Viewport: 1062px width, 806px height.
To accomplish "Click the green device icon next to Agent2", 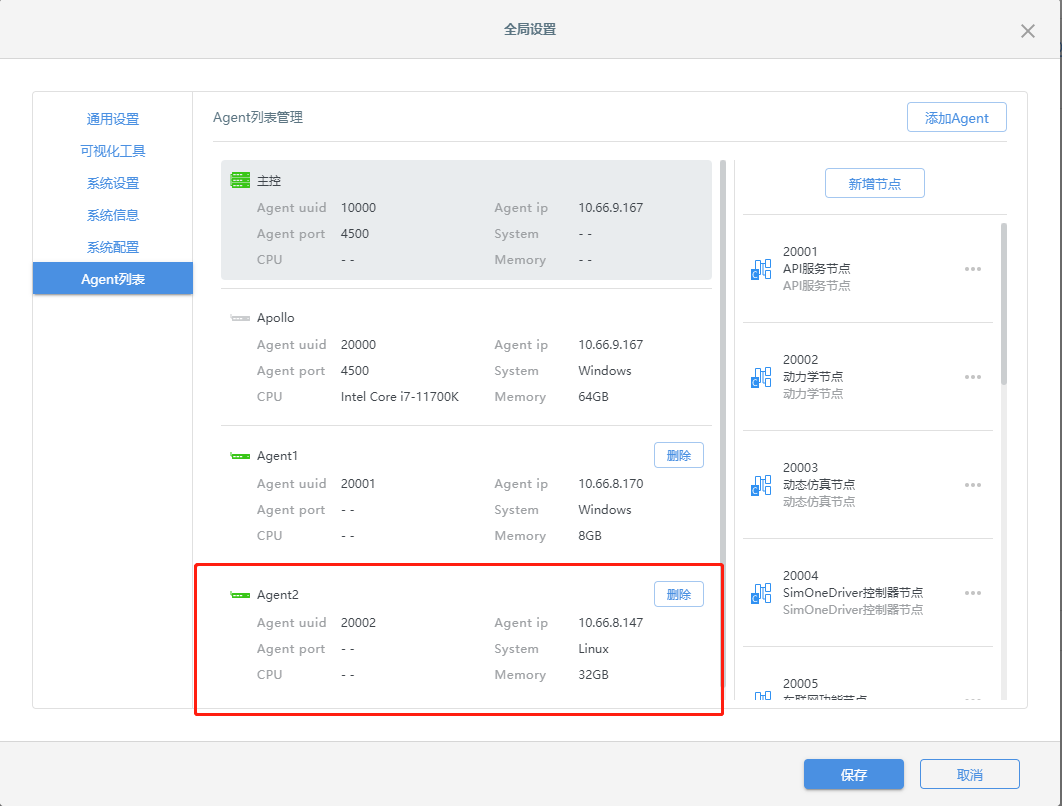I will (x=239, y=595).
